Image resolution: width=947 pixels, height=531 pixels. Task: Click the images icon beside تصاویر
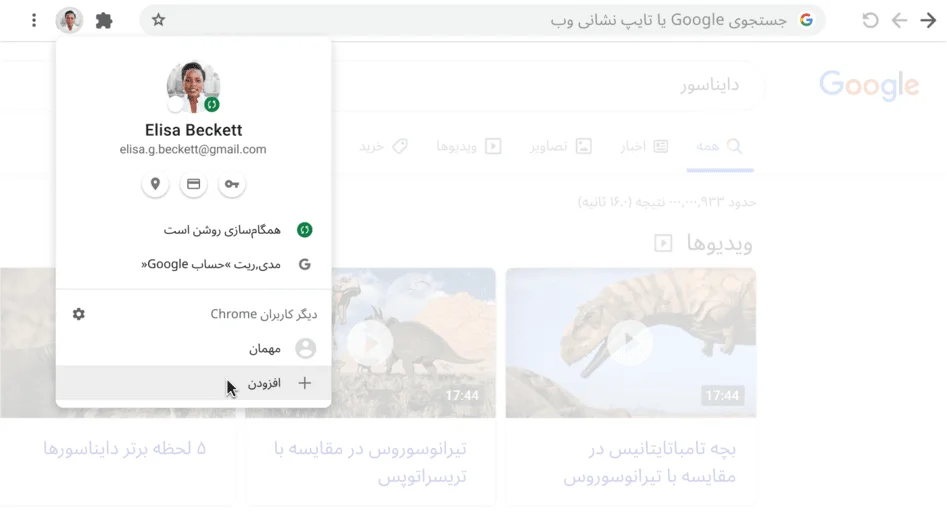(583, 146)
